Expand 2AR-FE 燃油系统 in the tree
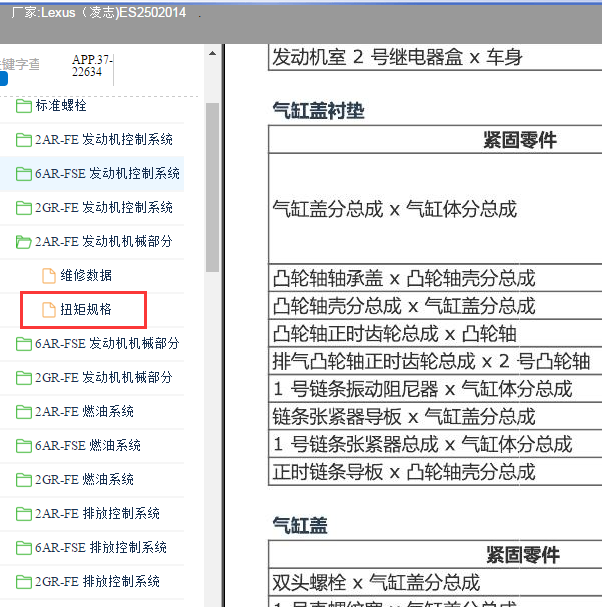 point(84,412)
